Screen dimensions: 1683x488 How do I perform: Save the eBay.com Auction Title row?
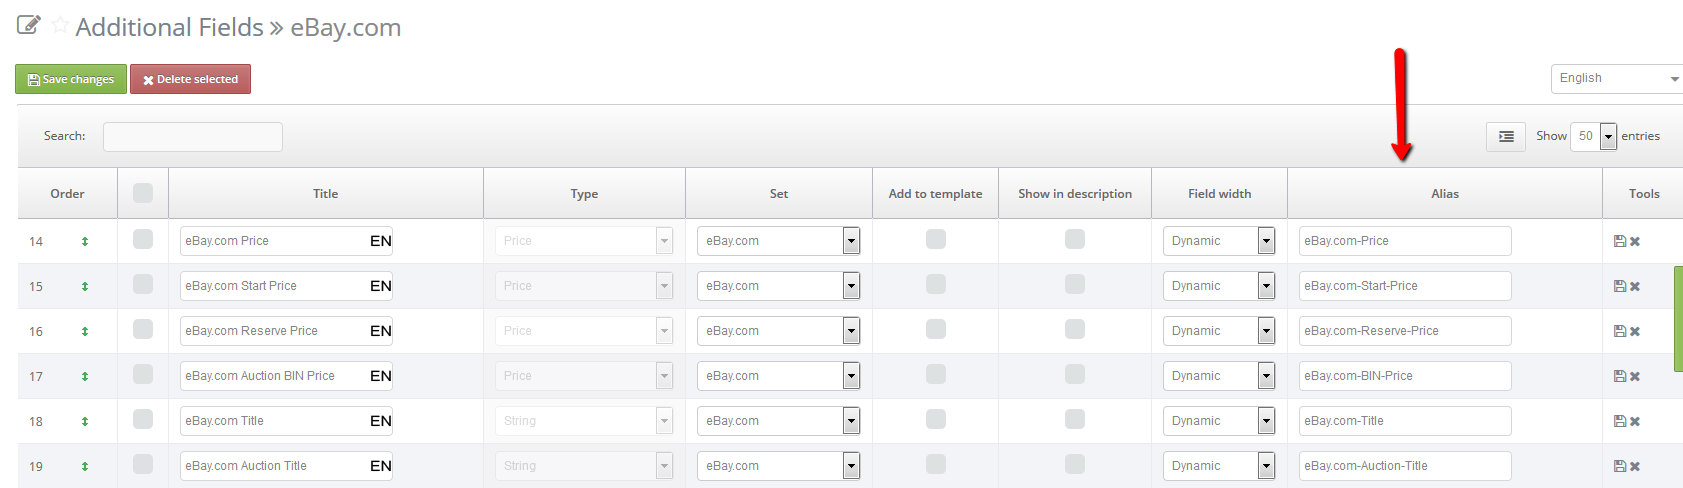[1620, 466]
